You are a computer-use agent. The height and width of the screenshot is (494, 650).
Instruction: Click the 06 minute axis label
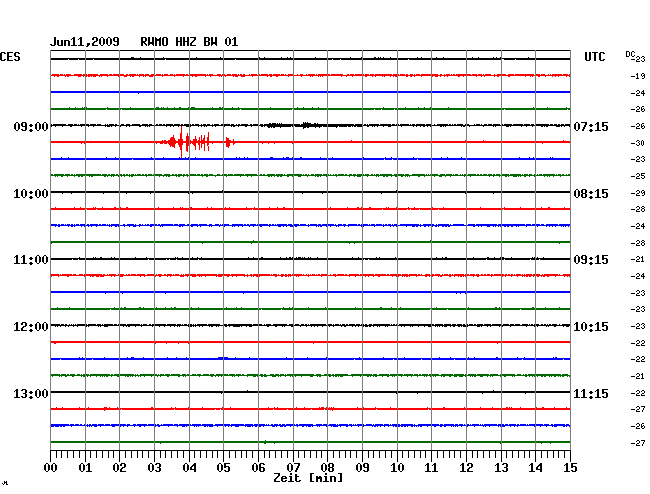click(x=258, y=468)
